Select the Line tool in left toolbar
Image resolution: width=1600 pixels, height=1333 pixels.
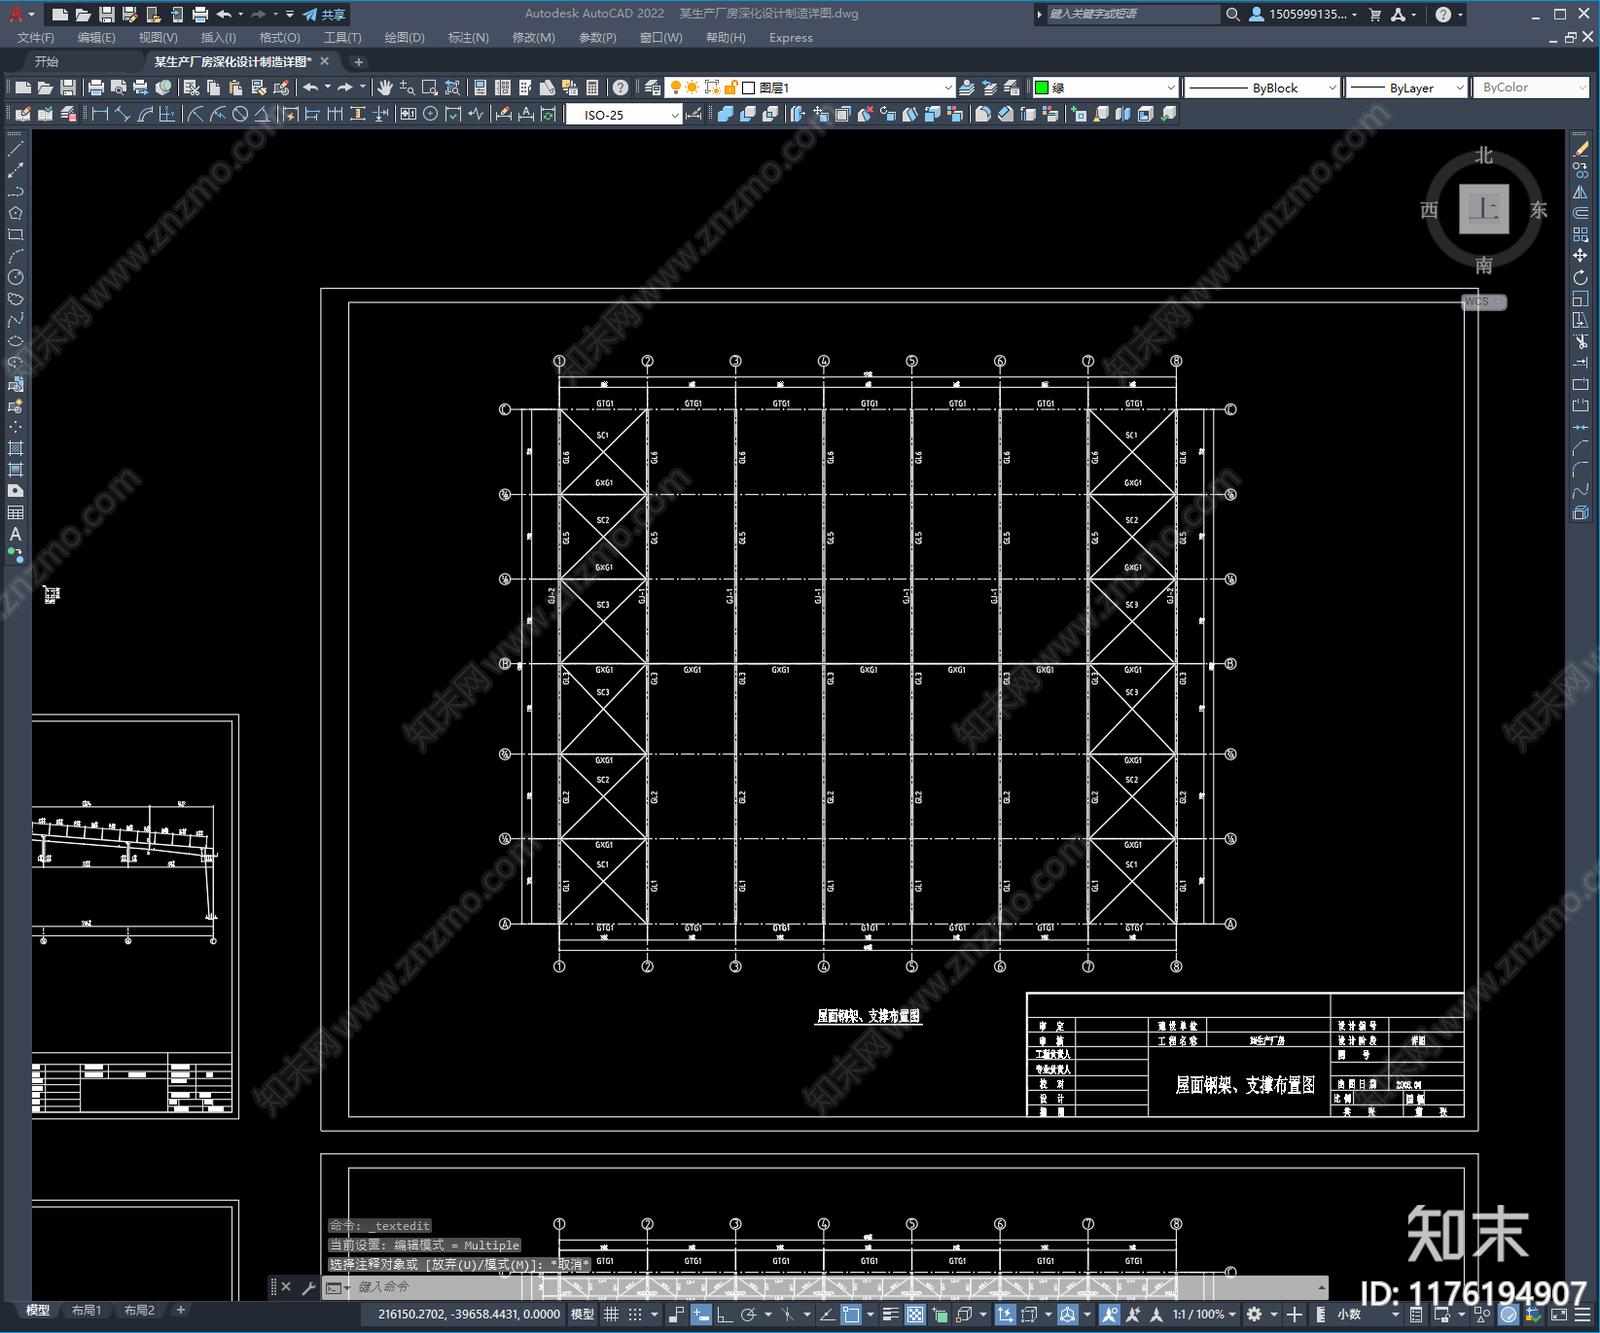(x=15, y=149)
